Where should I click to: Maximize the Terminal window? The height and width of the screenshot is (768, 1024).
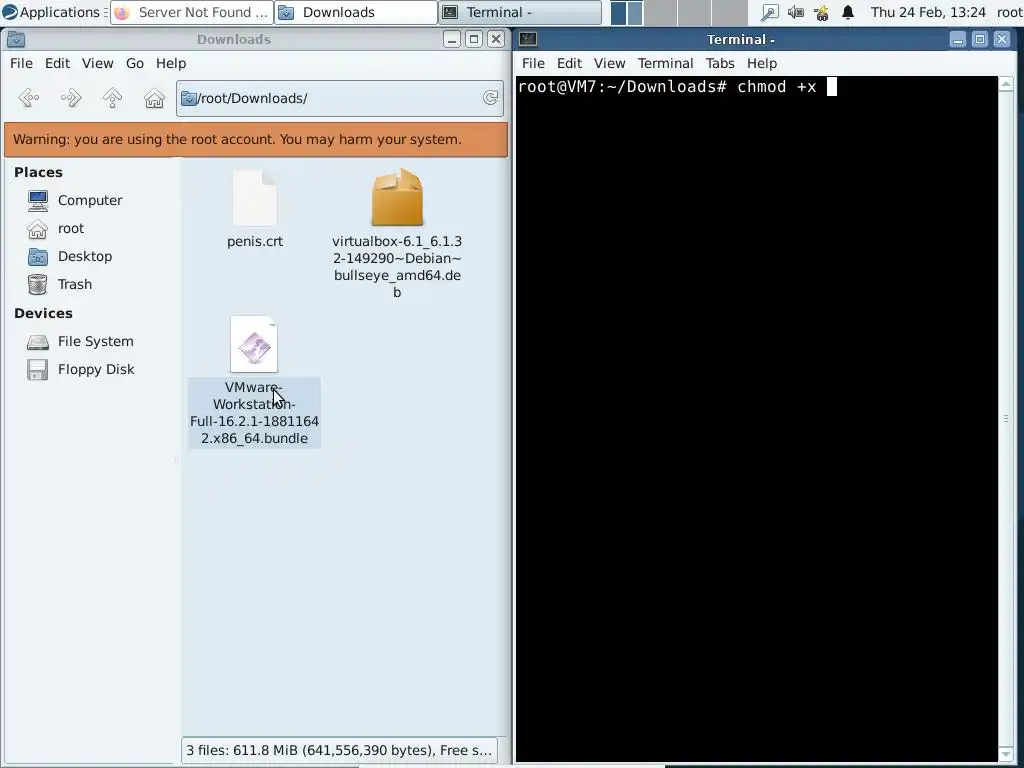coord(980,39)
